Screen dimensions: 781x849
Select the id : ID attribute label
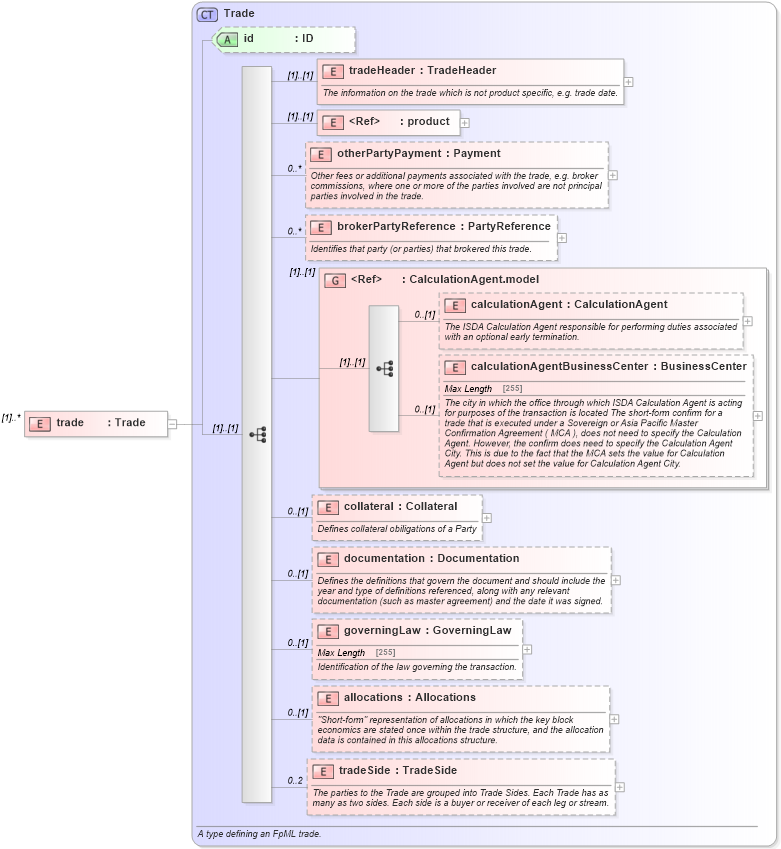(278, 38)
